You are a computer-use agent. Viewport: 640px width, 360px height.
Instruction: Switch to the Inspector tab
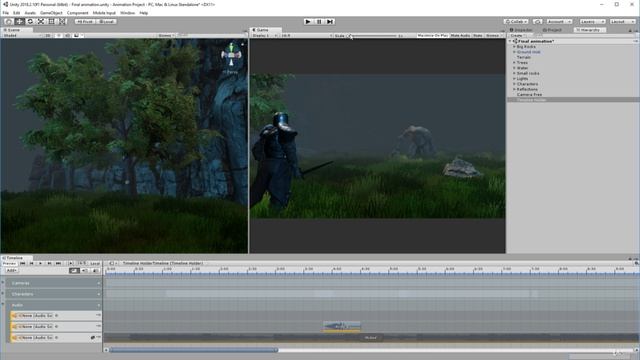[x=521, y=30]
